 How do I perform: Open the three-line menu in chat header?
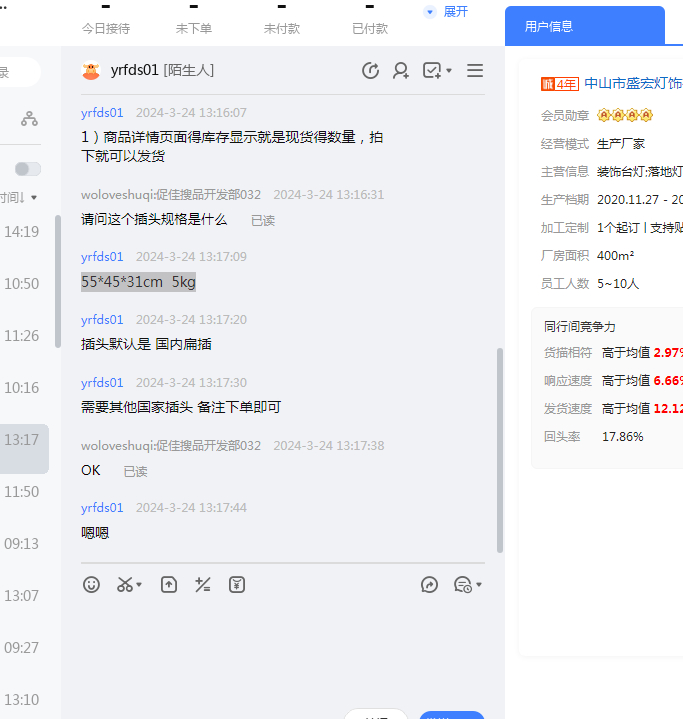coord(475,70)
